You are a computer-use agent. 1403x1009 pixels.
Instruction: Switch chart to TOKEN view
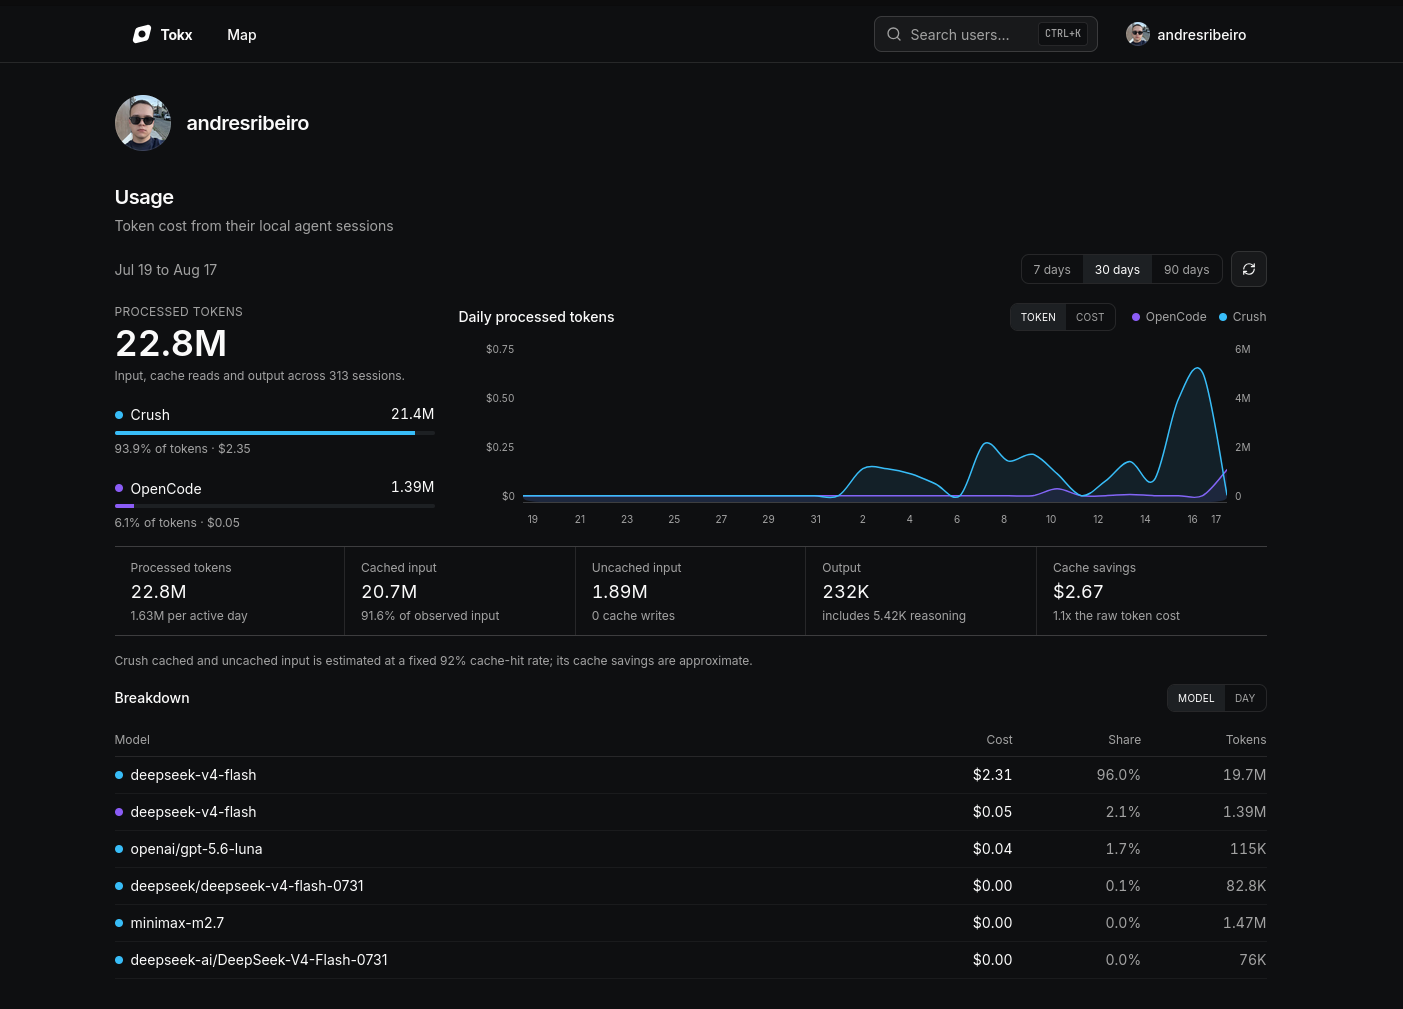coord(1038,317)
